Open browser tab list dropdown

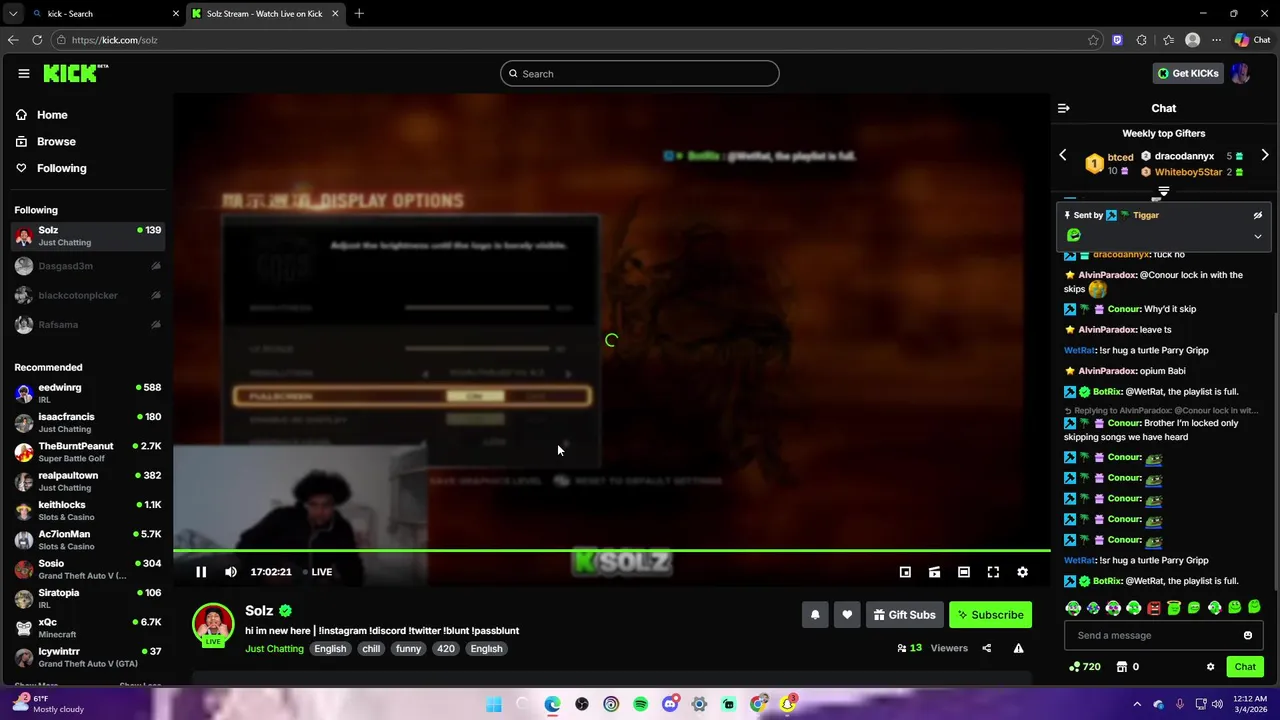pos(12,14)
